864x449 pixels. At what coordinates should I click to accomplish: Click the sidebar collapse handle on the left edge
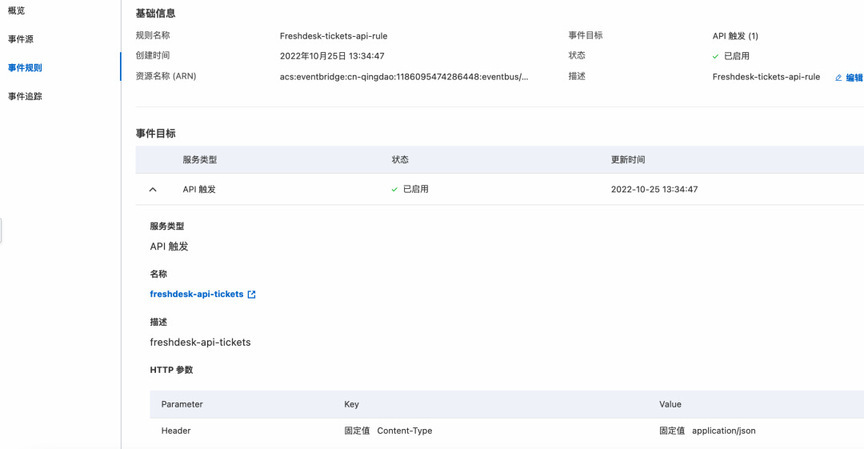[1, 230]
